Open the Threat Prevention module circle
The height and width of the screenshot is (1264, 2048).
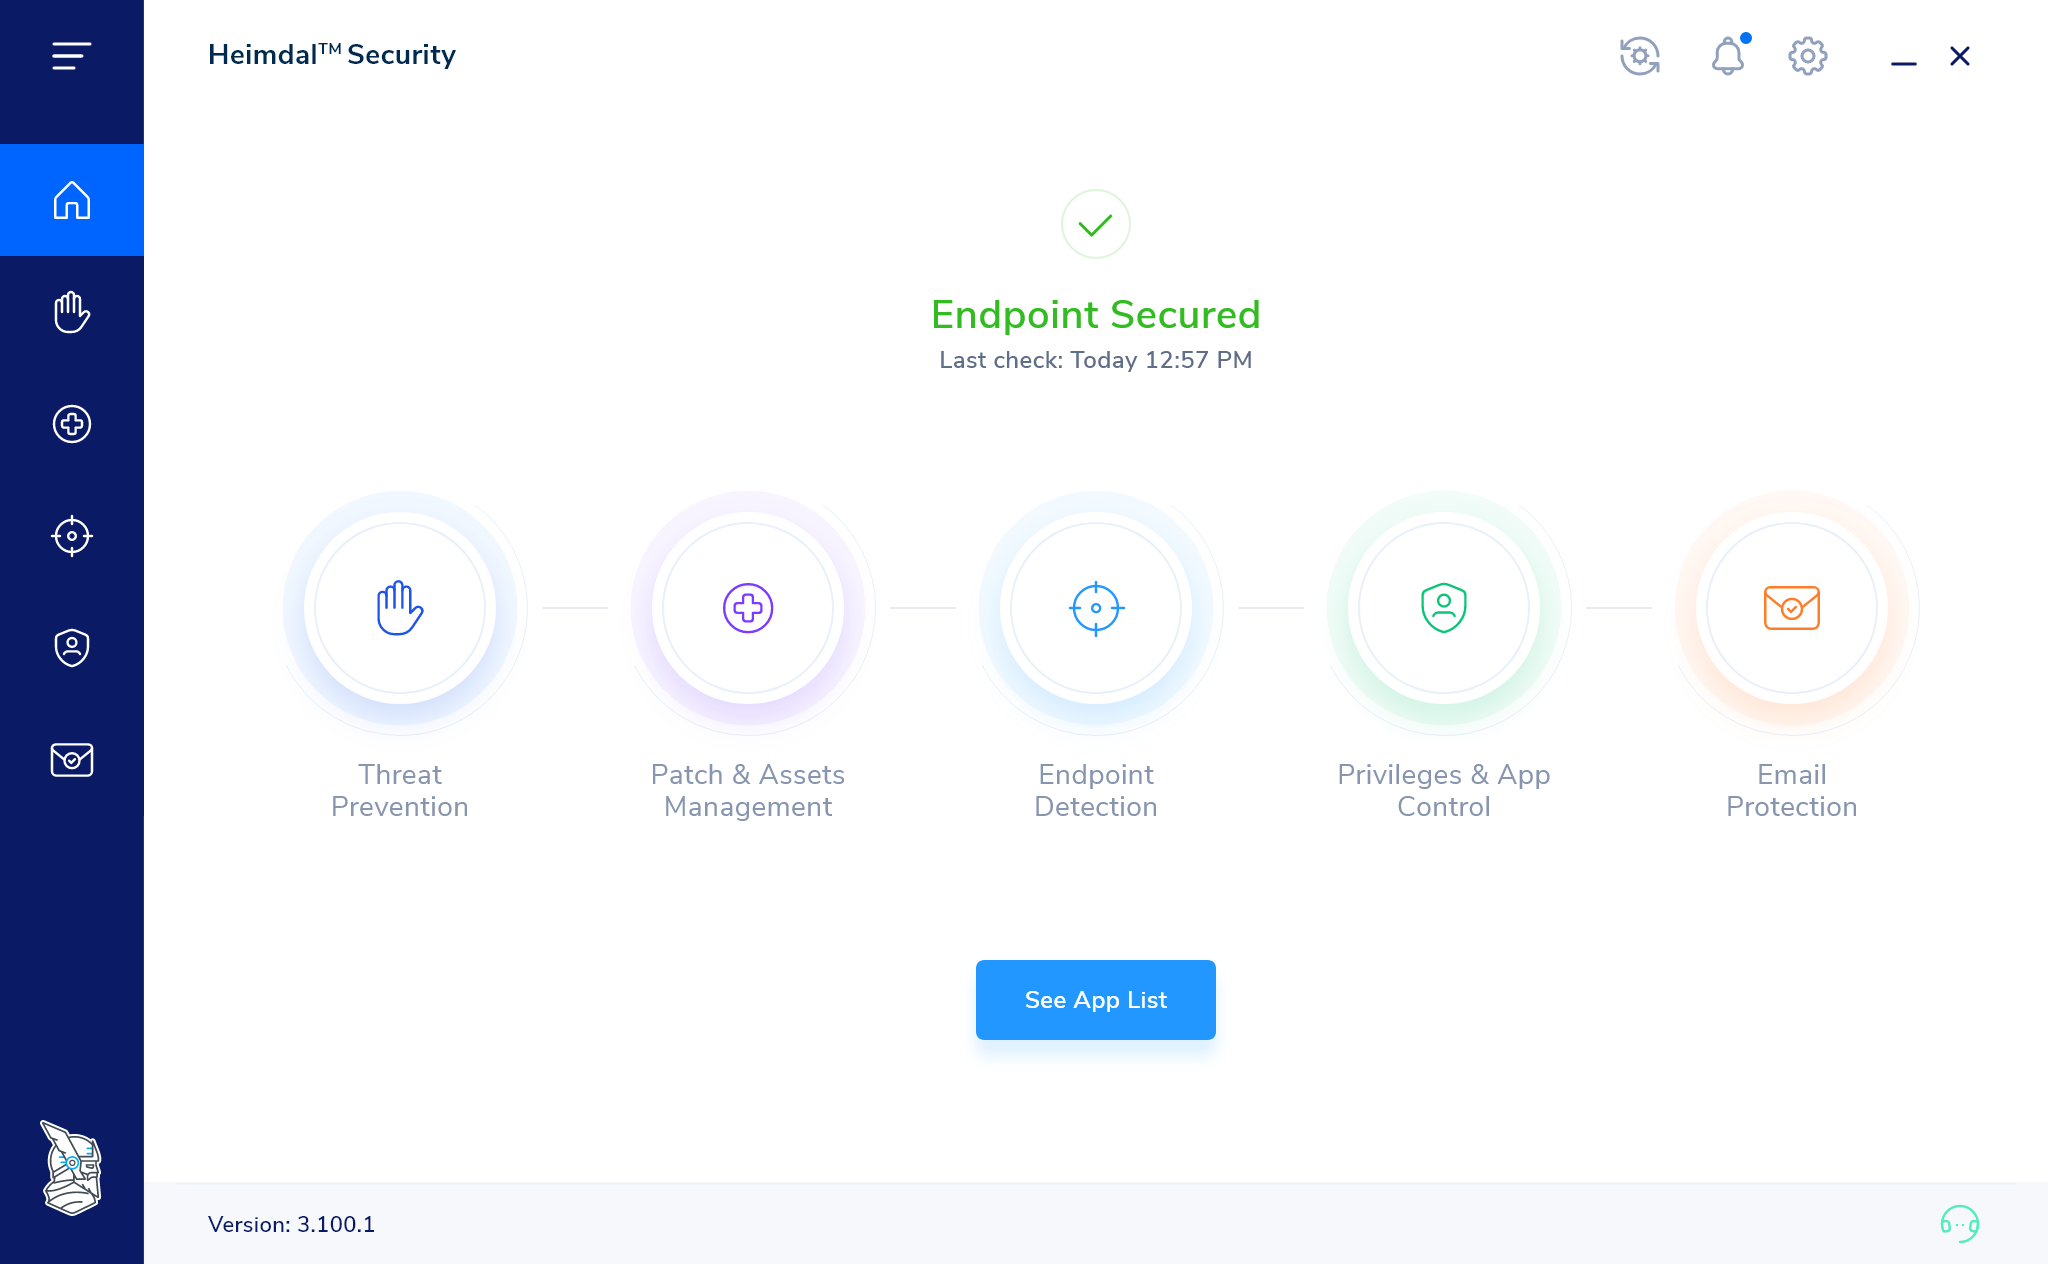point(399,608)
